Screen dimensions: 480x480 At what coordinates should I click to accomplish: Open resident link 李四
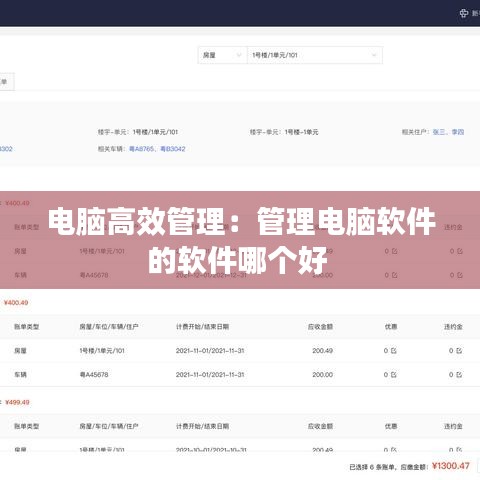458,132
